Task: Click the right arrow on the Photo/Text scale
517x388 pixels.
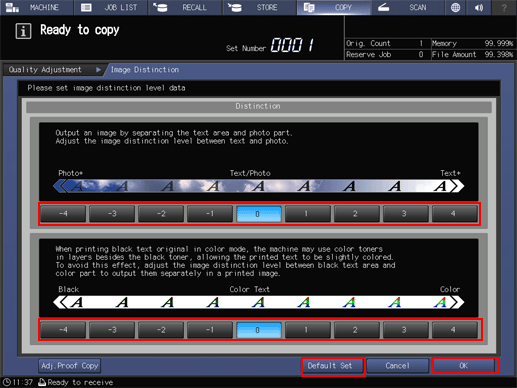Action: click(457, 186)
